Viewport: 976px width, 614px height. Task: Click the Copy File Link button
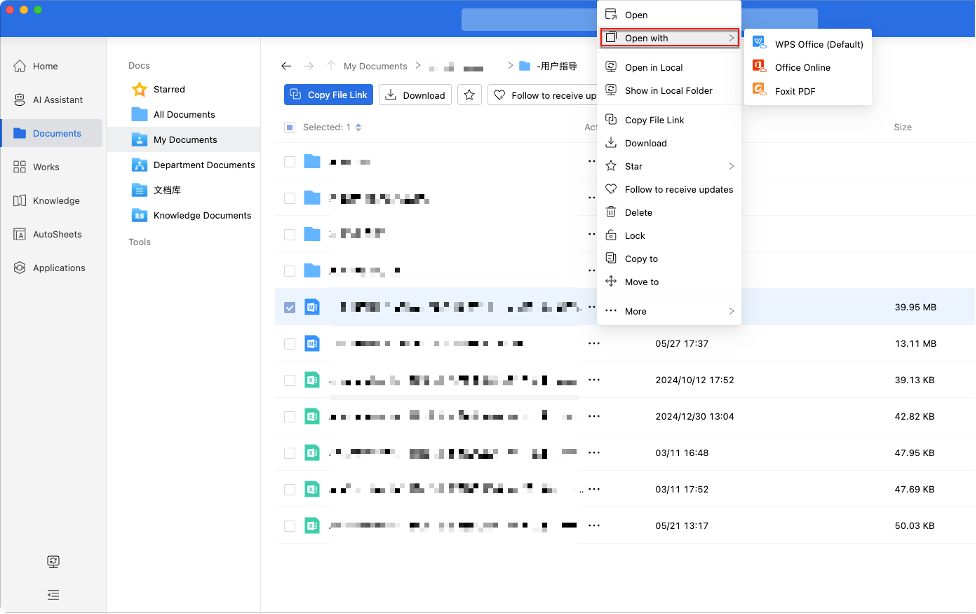[x=328, y=95]
